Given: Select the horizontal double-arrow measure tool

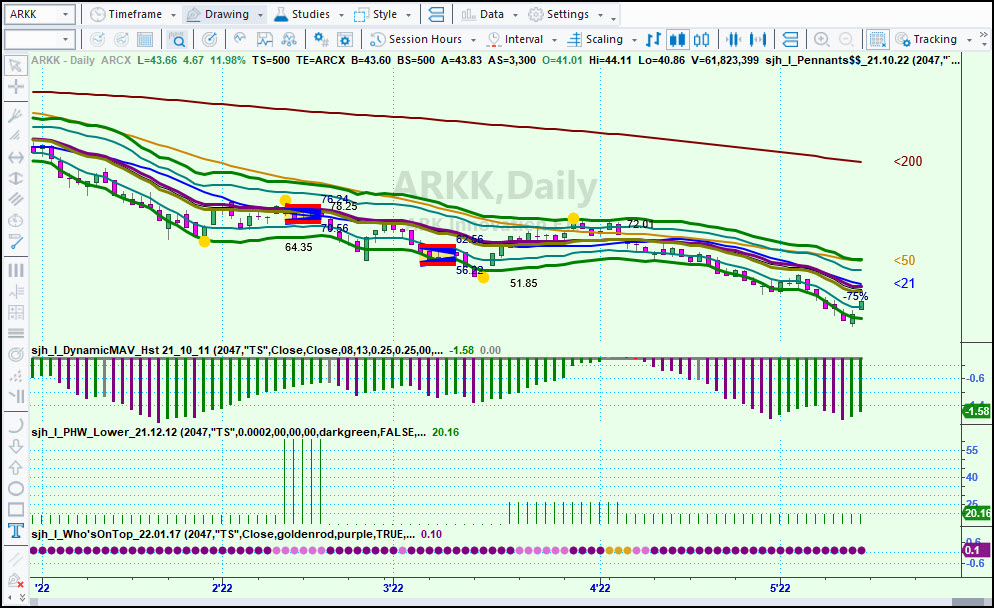Looking at the screenshot, I should [16, 157].
